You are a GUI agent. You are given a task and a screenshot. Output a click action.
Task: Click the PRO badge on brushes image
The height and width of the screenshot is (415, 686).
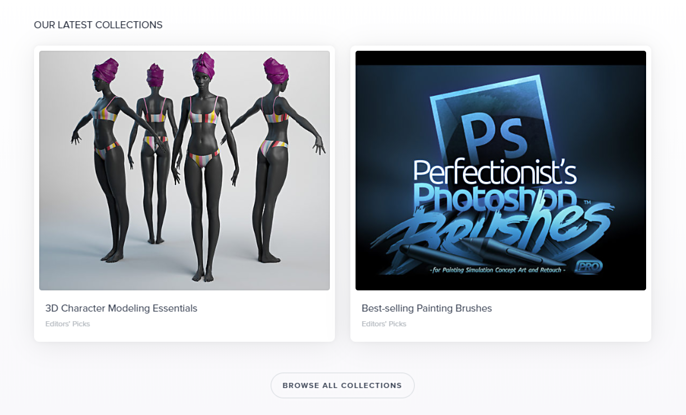(589, 266)
